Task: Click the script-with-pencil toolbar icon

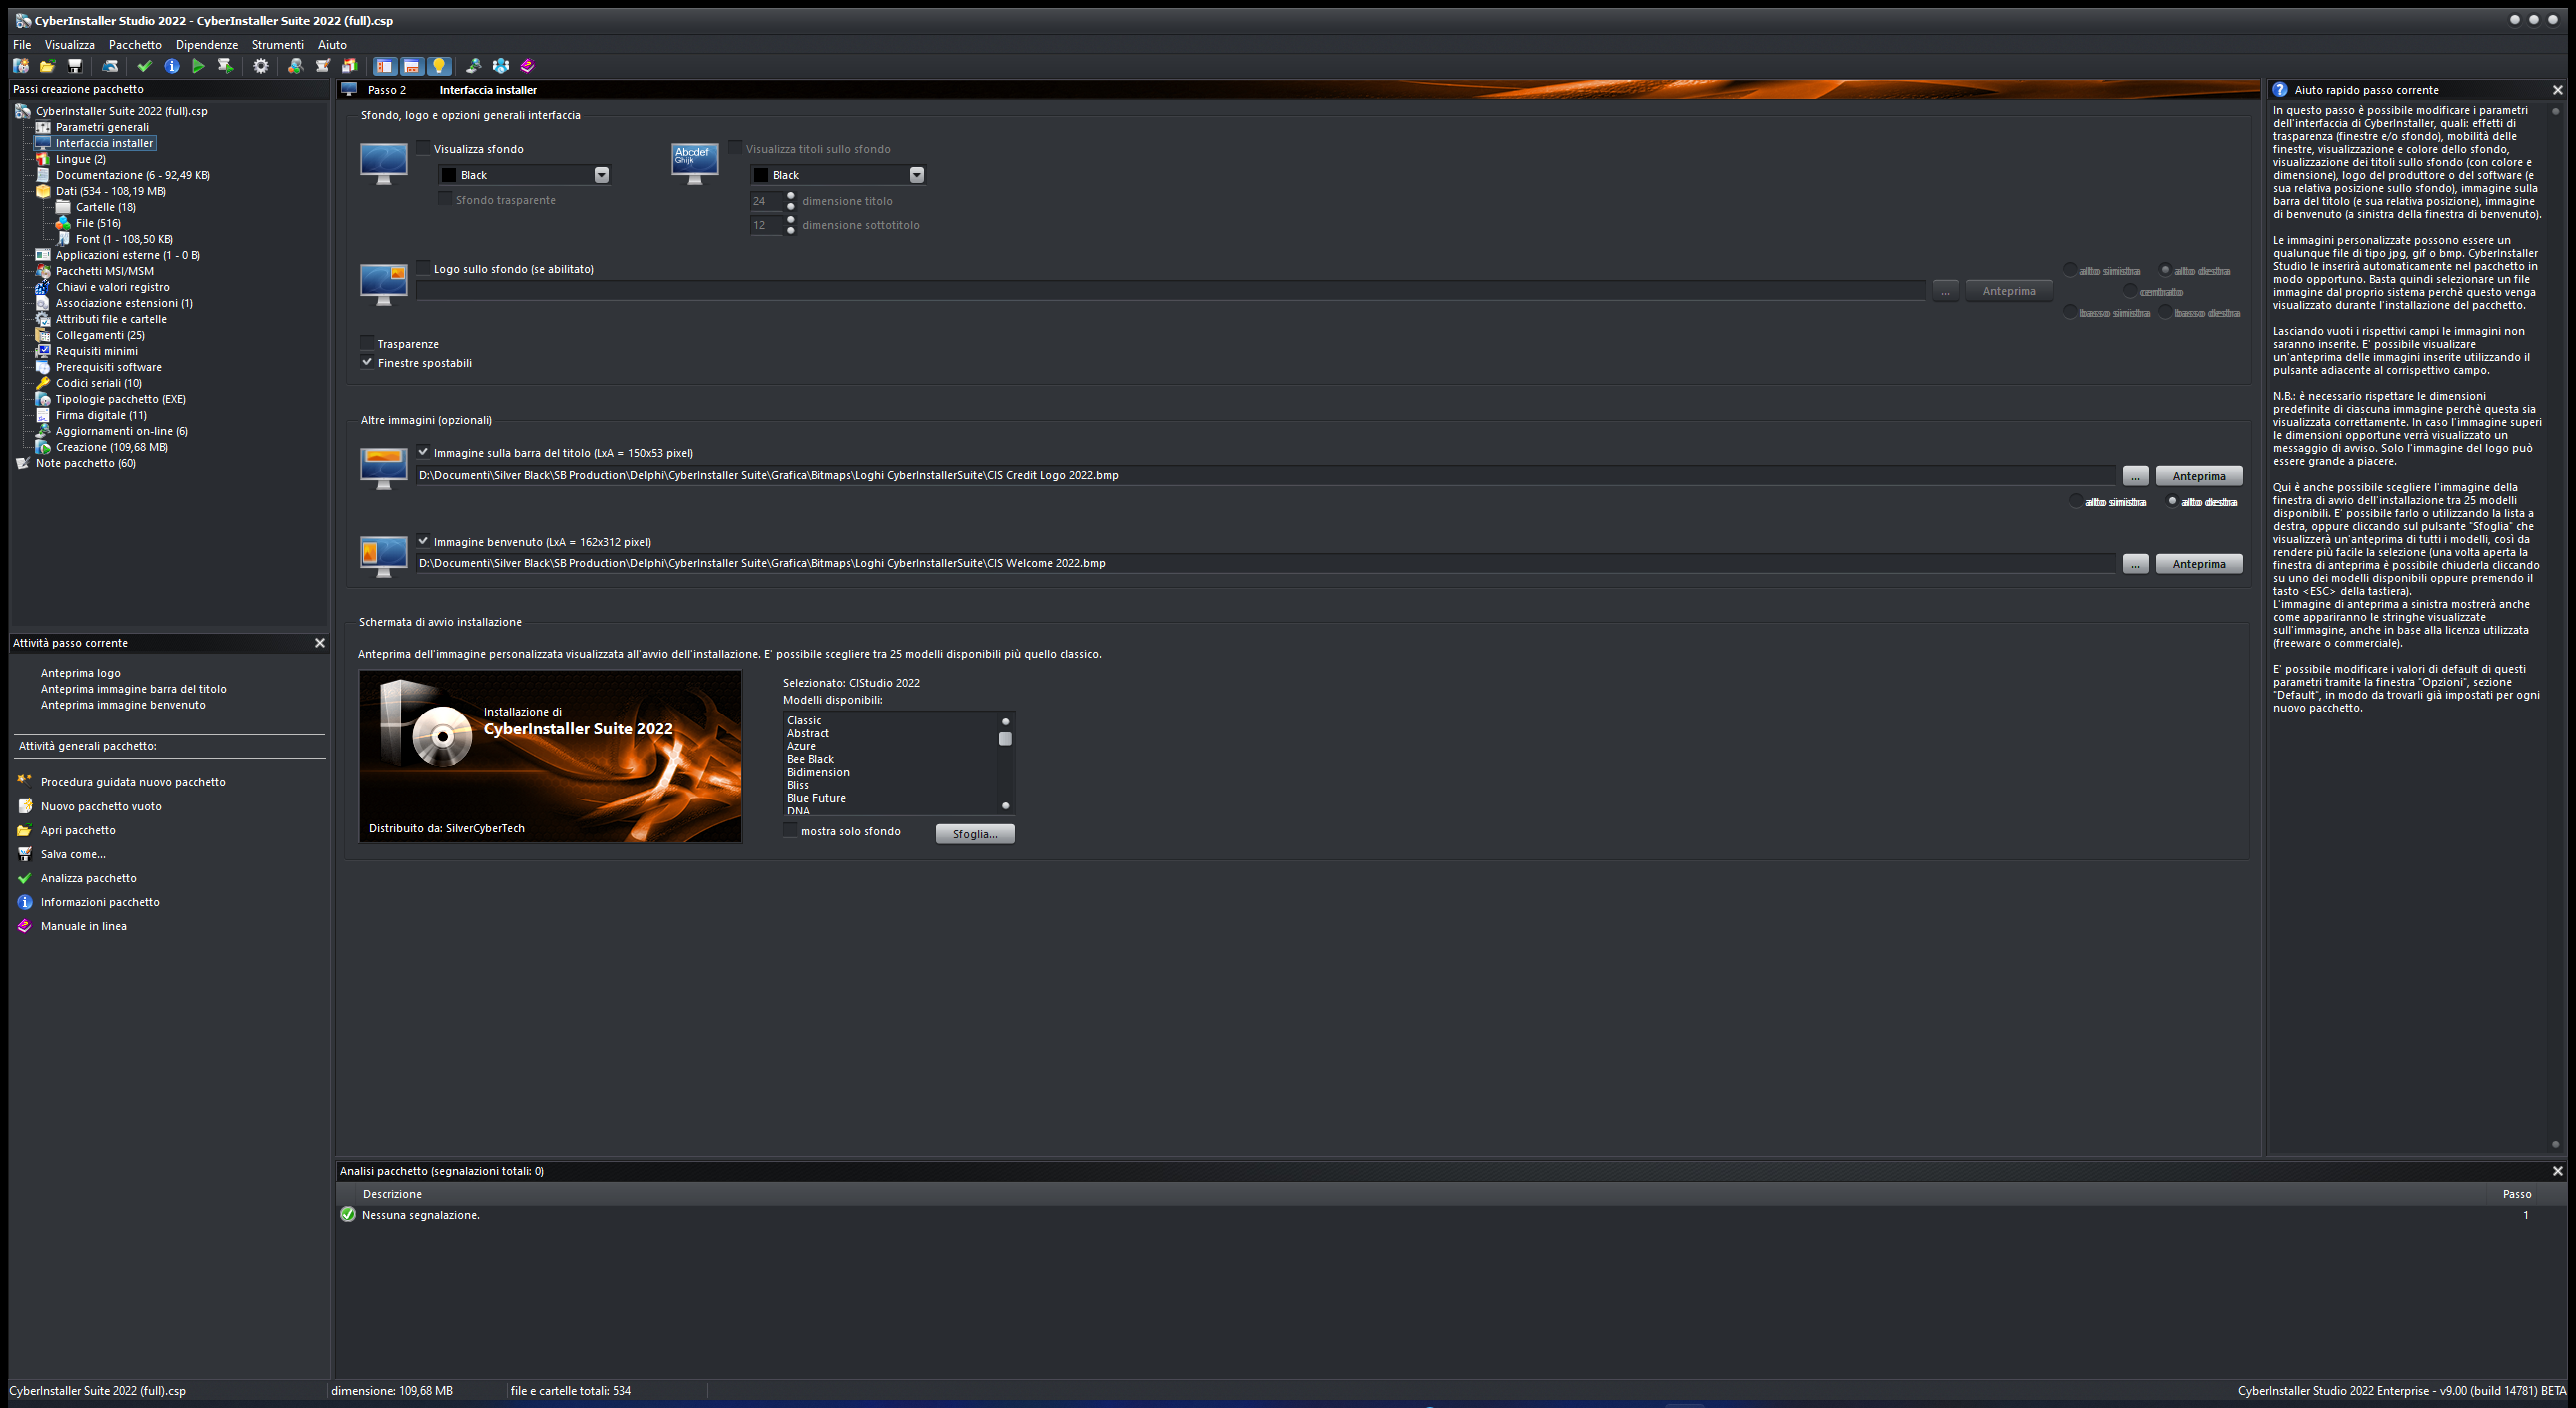Action: pyautogui.click(x=322, y=66)
